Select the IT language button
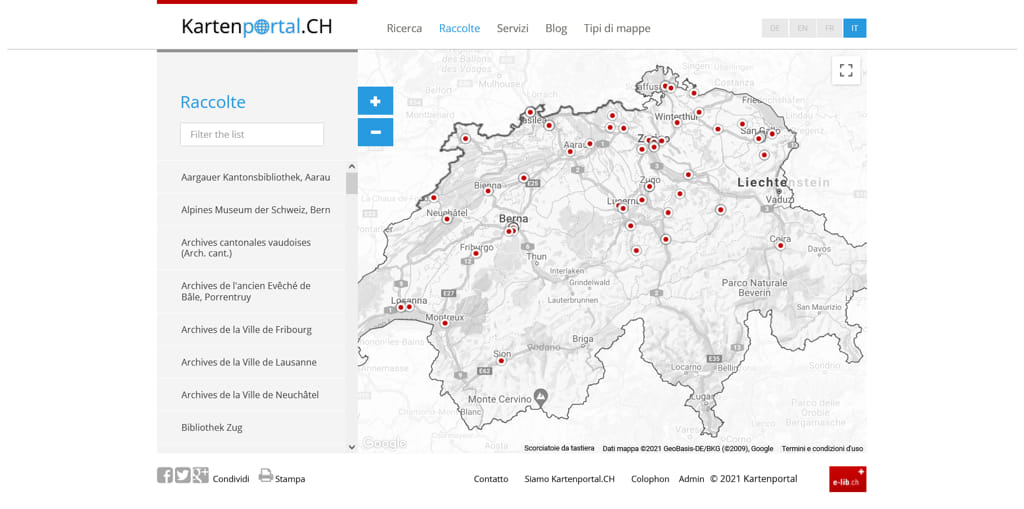Screen dimensions: 1024x509 pos(855,28)
